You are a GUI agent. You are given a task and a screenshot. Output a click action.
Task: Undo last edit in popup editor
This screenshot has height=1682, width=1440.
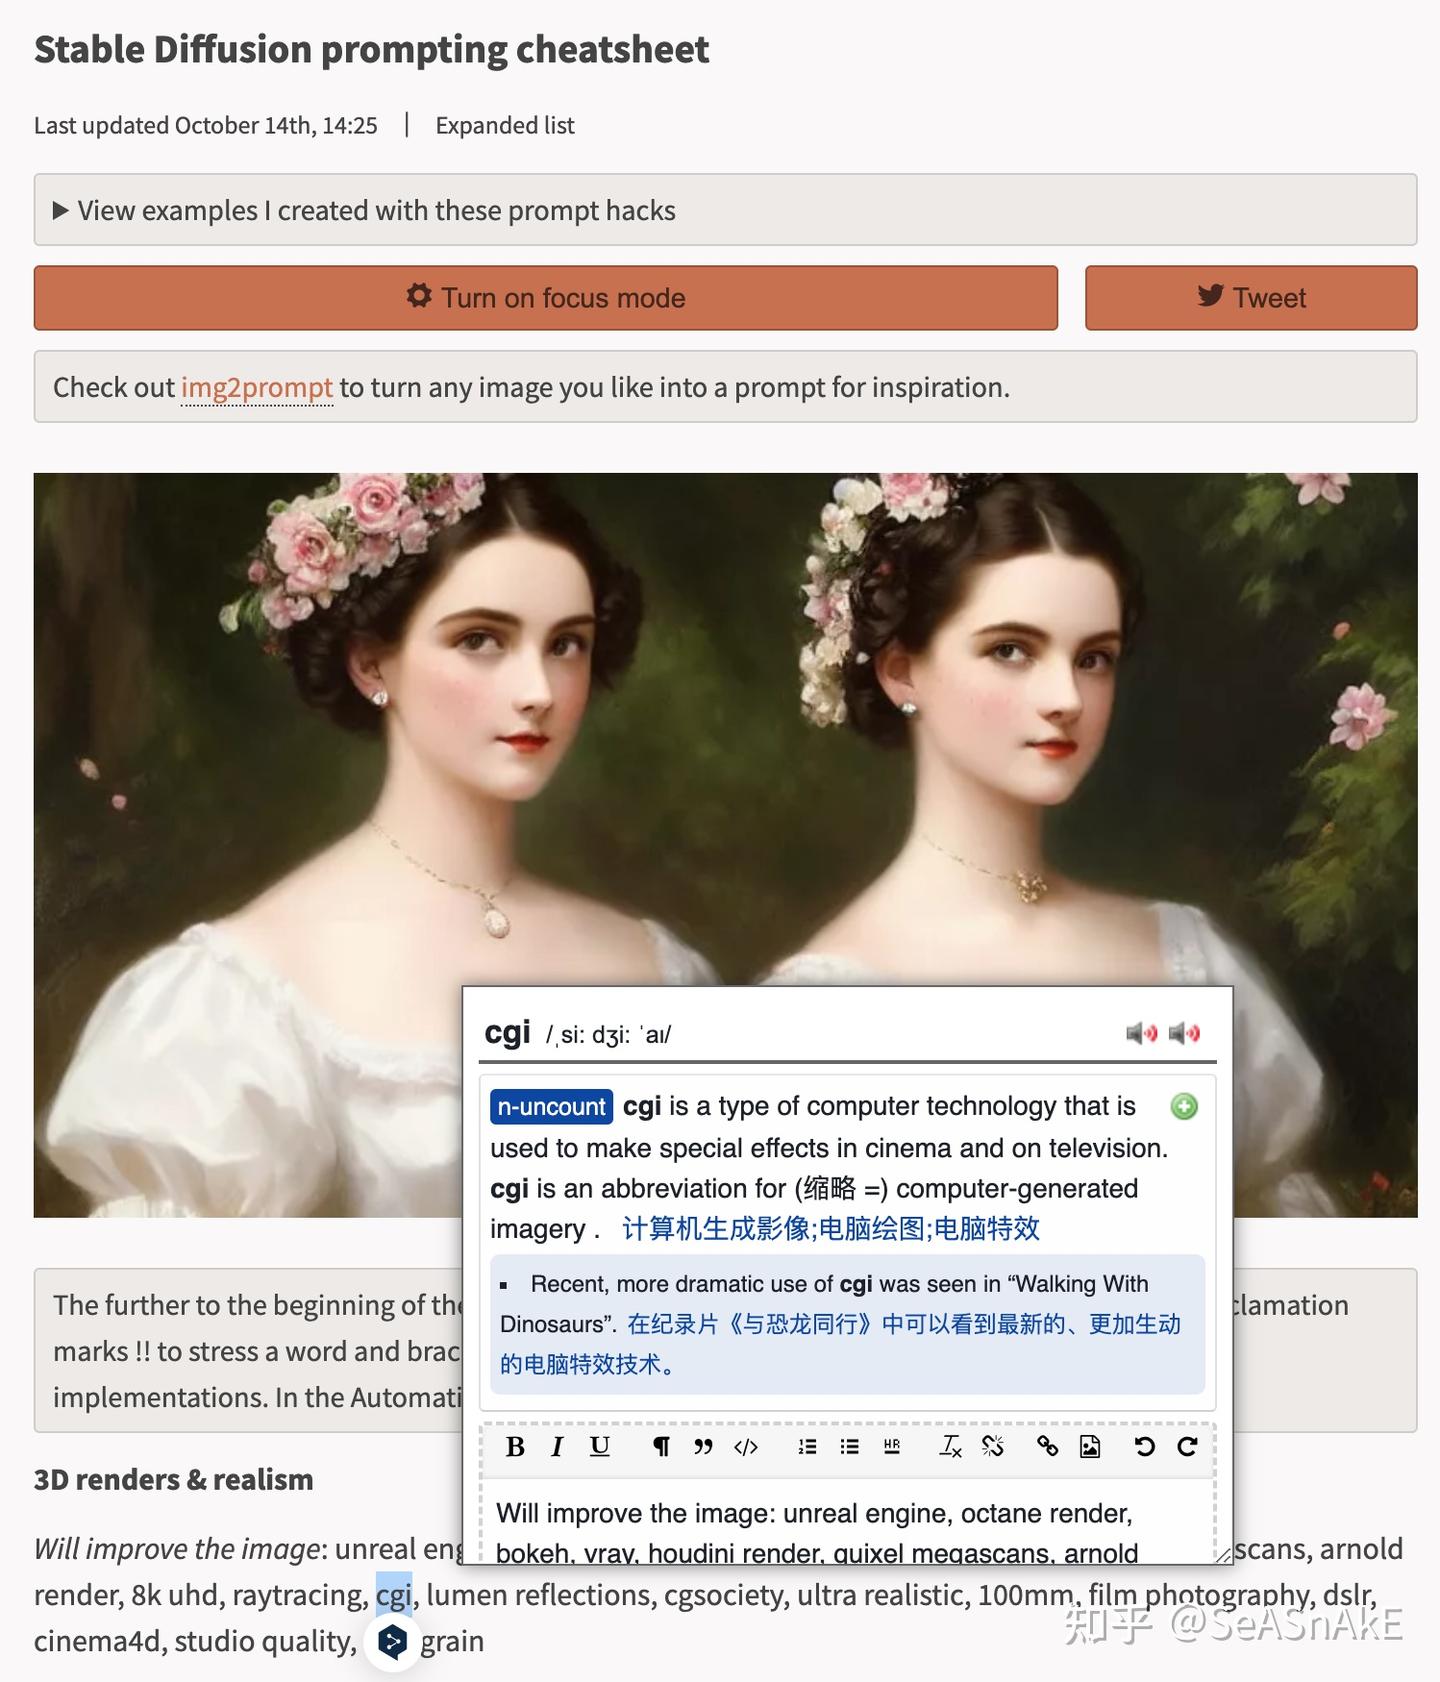tap(1145, 1447)
